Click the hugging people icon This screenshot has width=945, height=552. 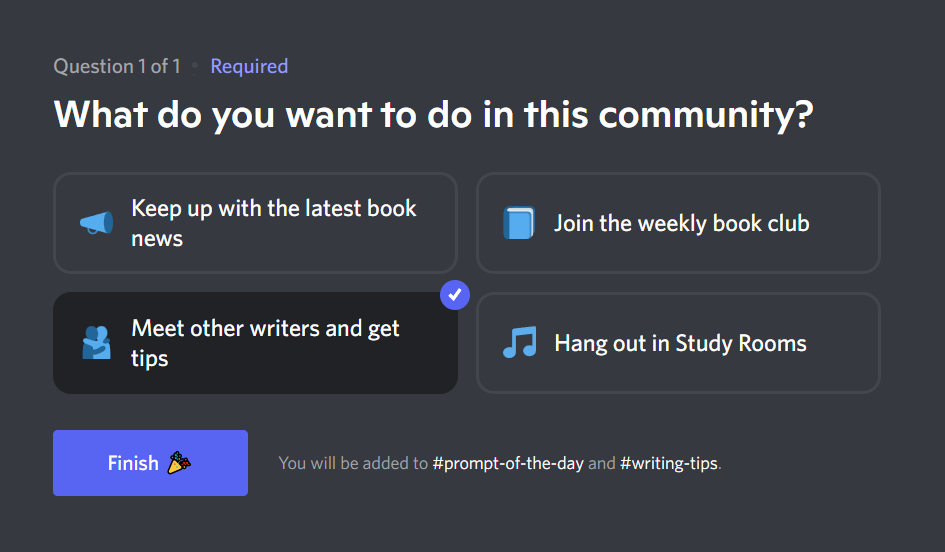96,343
